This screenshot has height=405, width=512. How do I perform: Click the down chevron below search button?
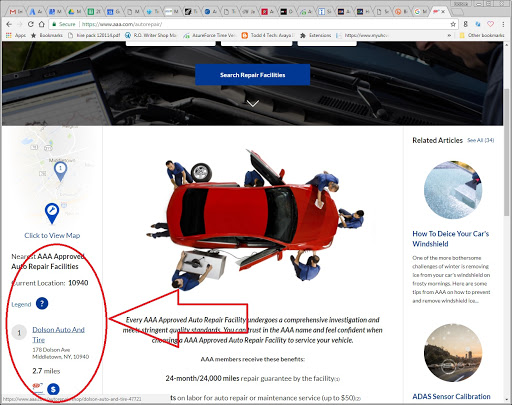point(253,104)
